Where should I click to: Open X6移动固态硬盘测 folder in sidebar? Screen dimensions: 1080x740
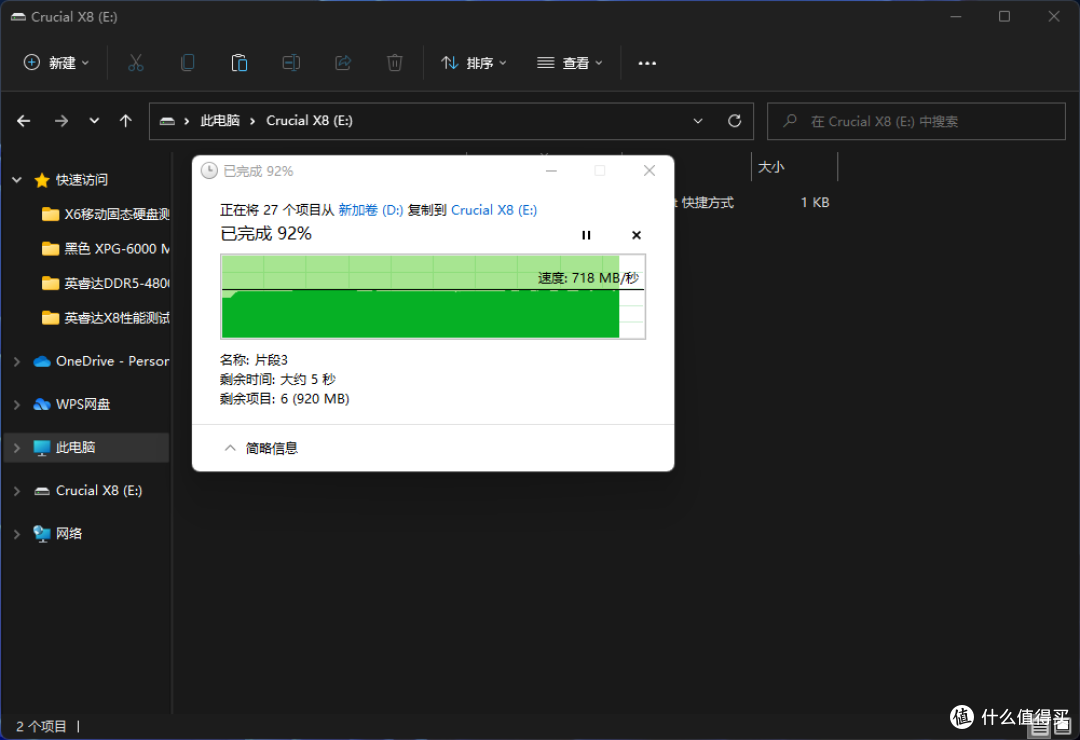point(105,214)
